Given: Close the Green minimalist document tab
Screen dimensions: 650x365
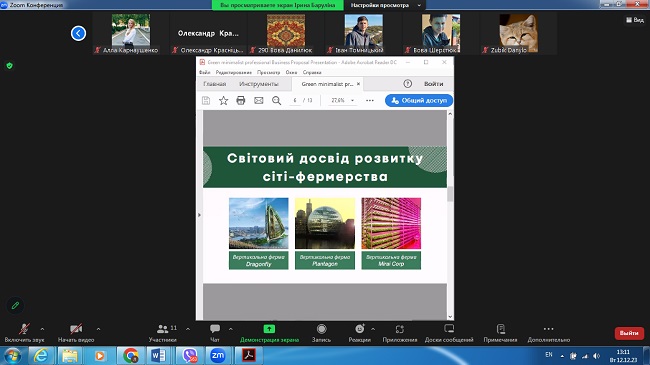Looking at the screenshot, I should [x=359, y=84].
